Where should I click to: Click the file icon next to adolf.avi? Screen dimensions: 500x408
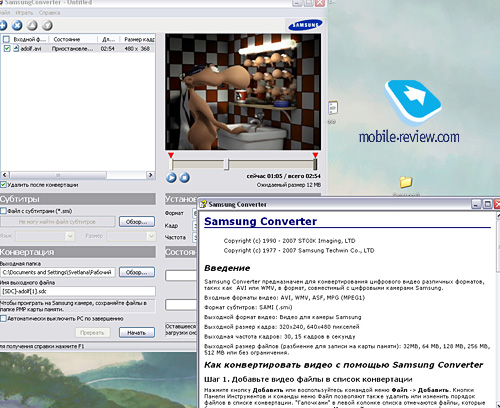(x=16, y=48)
